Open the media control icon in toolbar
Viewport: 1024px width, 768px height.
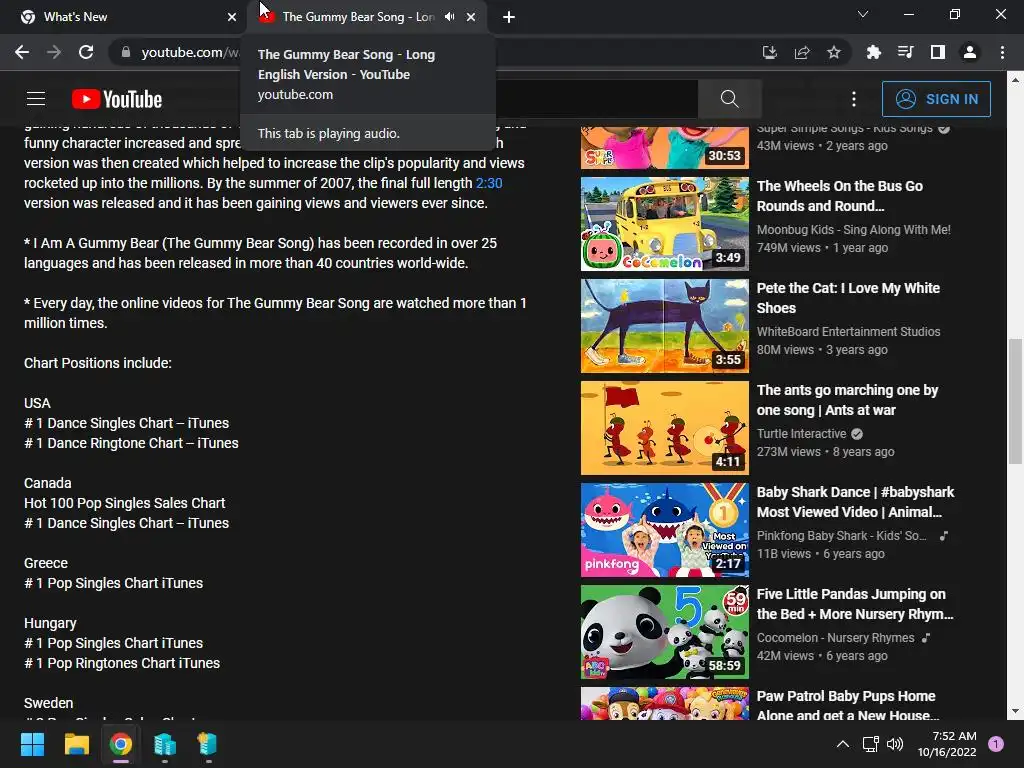point(905,52)
